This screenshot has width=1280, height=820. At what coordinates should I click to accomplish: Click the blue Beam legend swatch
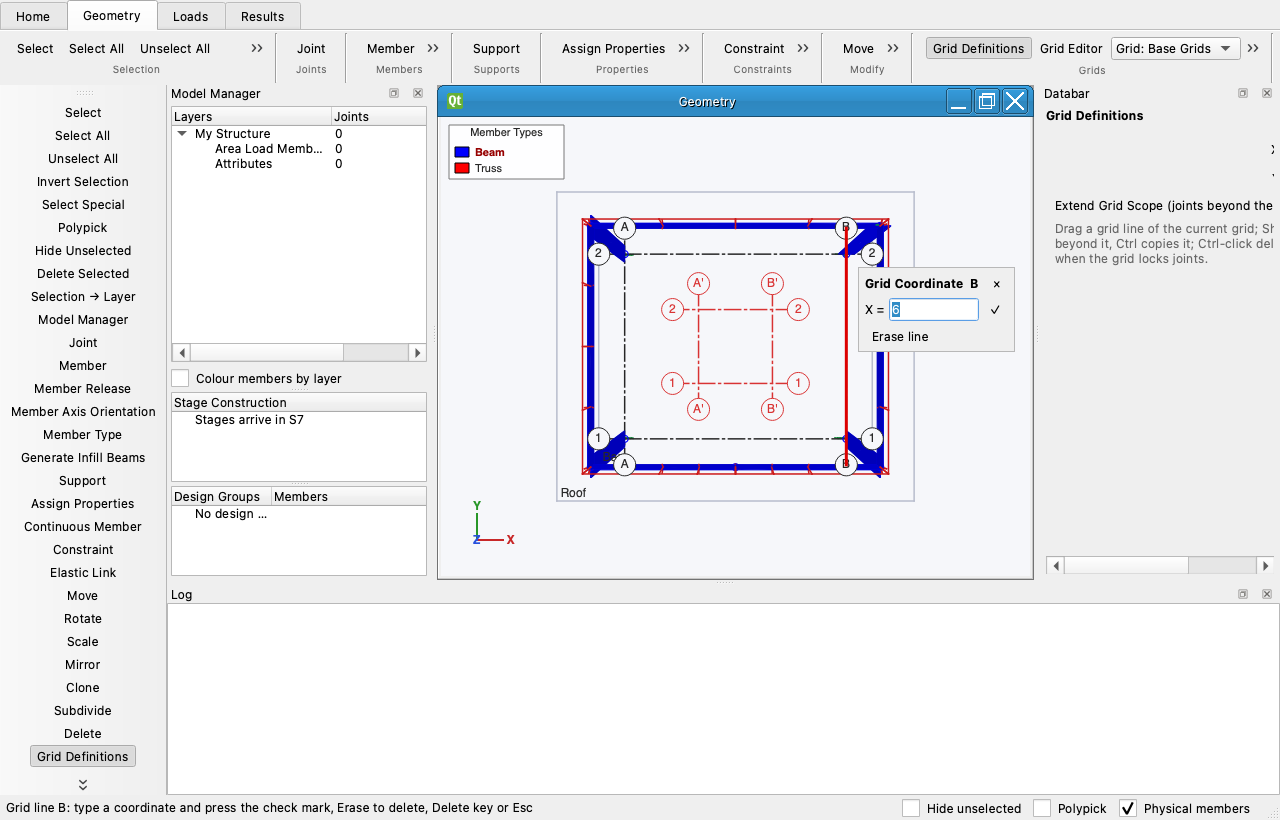(x=462, y=152)
